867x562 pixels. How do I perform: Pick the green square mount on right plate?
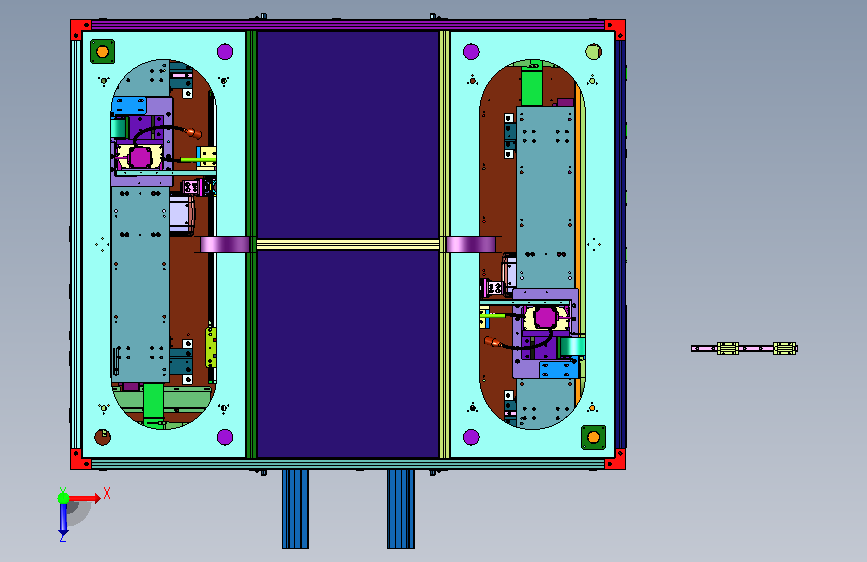(593, 438)
